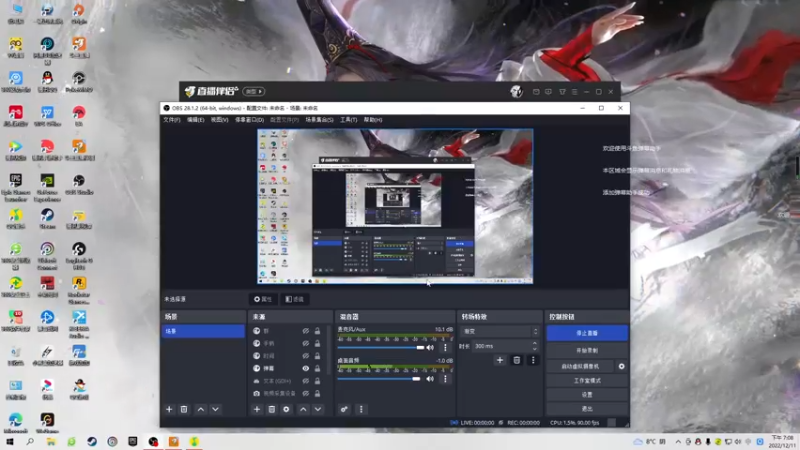The width and height of the screenshot is (800, 450).
Task: Open Windows Start menu
Action: 9,441
